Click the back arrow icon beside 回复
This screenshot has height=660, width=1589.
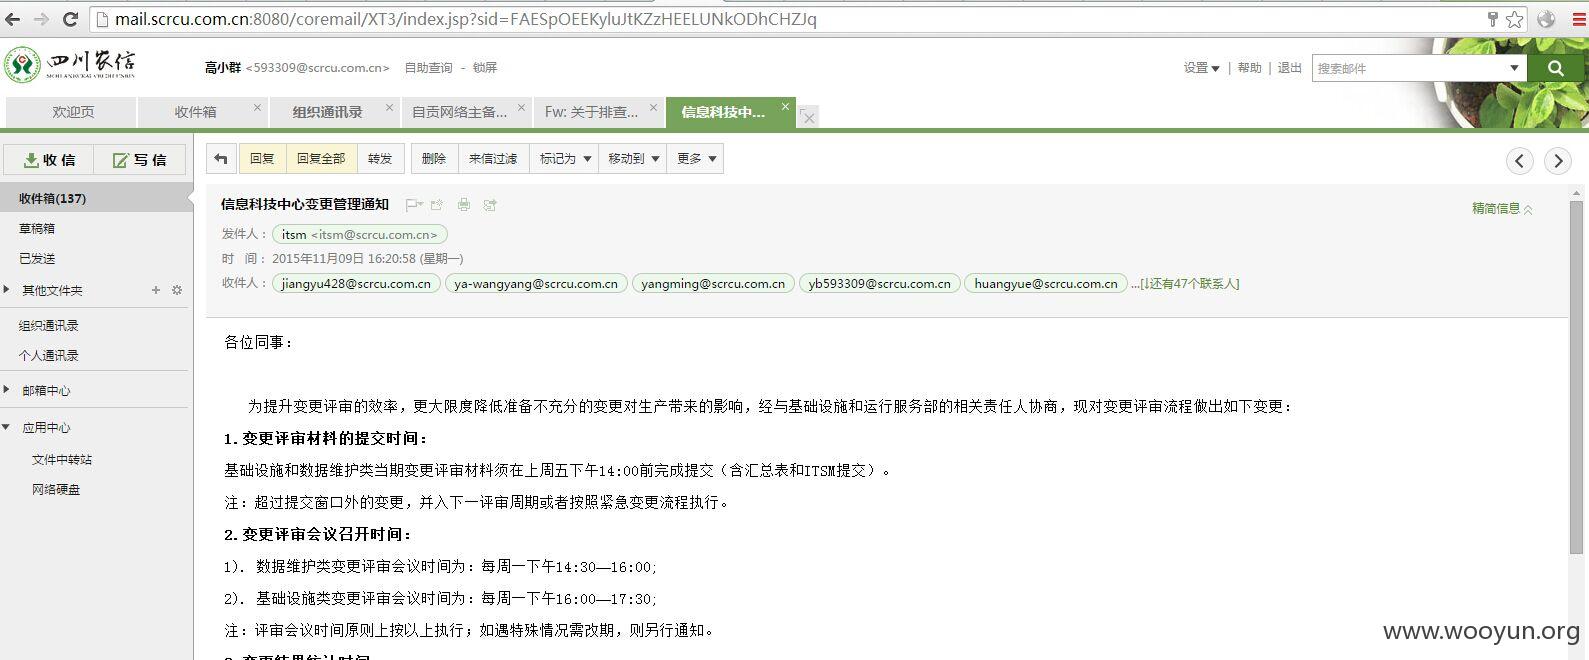221,159
